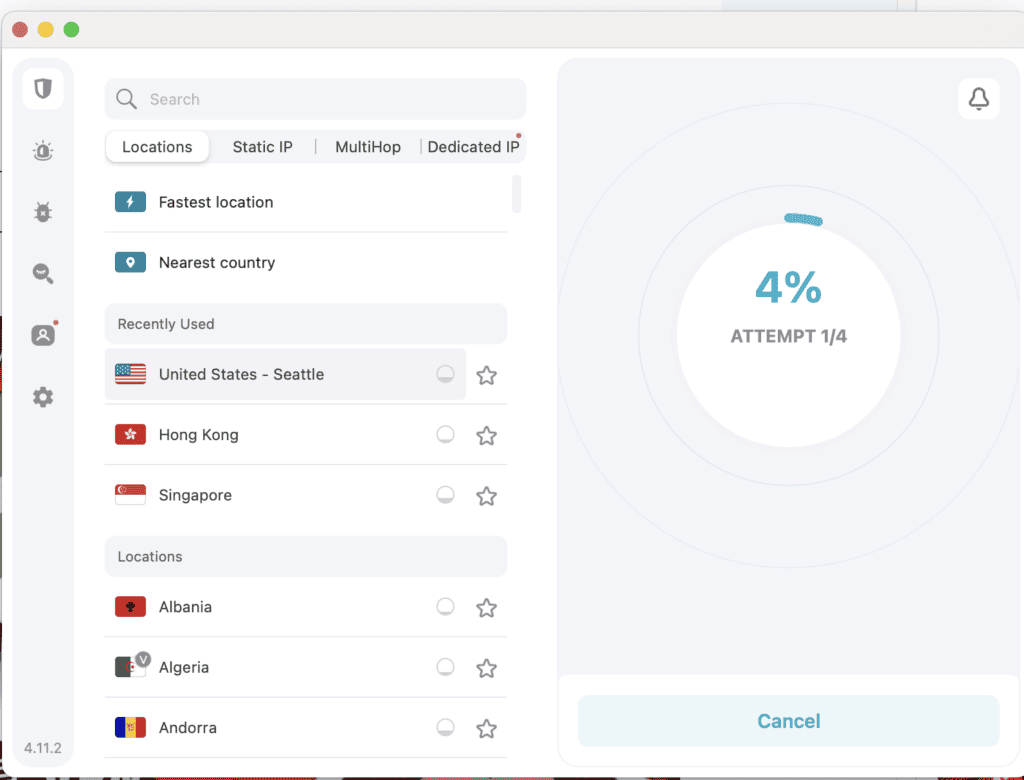Select Nearest country option
The height and width of the screenshot is (780, 1024).
pyautogui.click(x=216, y=263)
